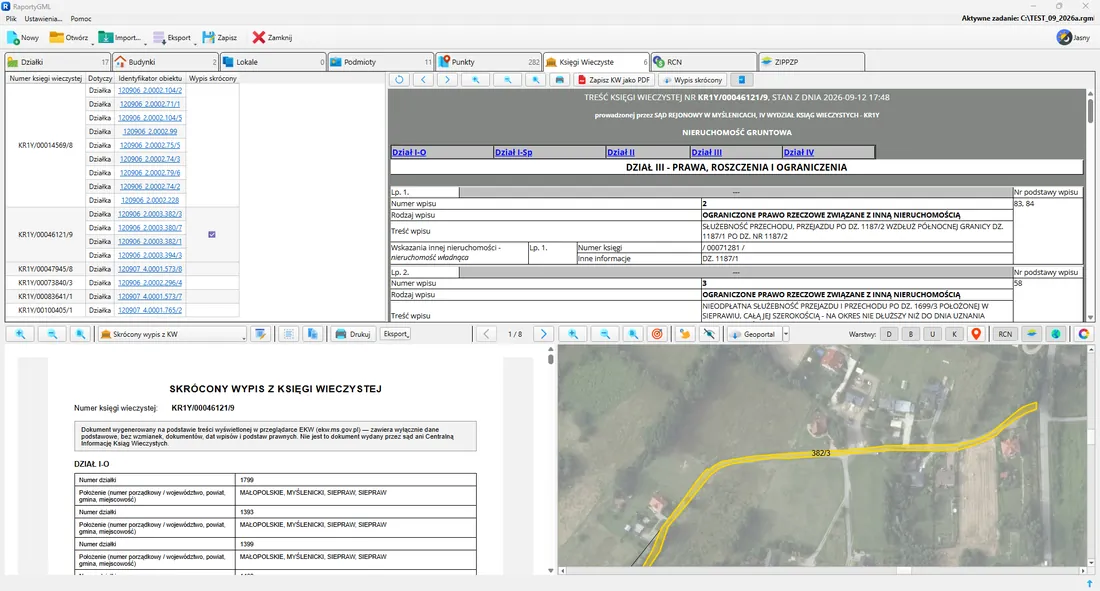
Task: Open the Skrócony wypis z KW dropdown
Action: coord(173,334)
